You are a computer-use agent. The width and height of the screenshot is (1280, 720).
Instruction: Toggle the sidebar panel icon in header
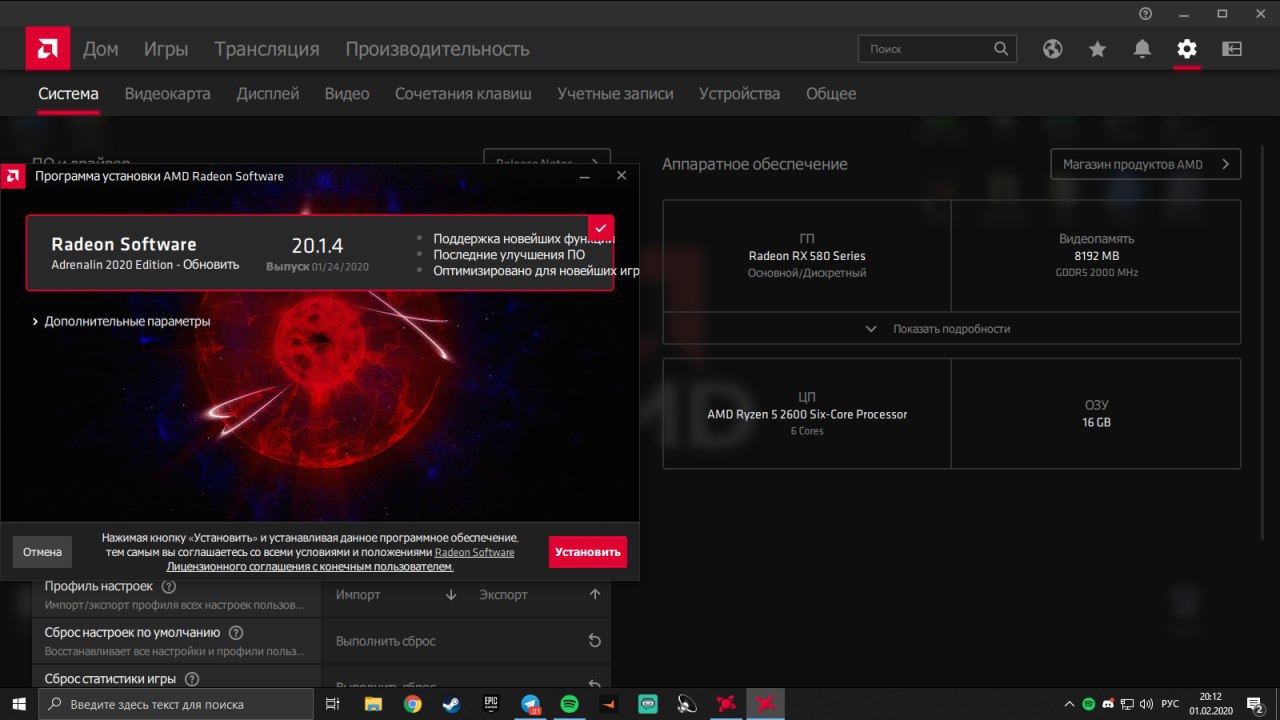click(1232, 49)
